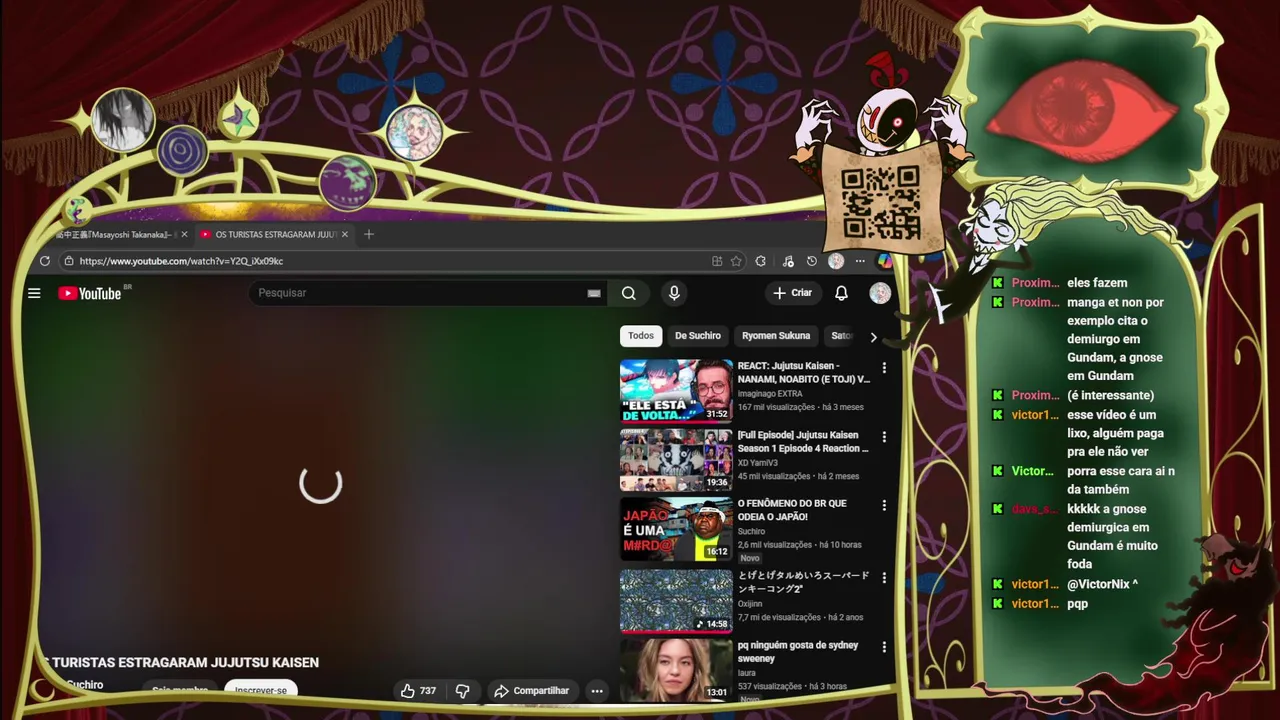
Task: Open the browser profile avatar
Action: 836,261
